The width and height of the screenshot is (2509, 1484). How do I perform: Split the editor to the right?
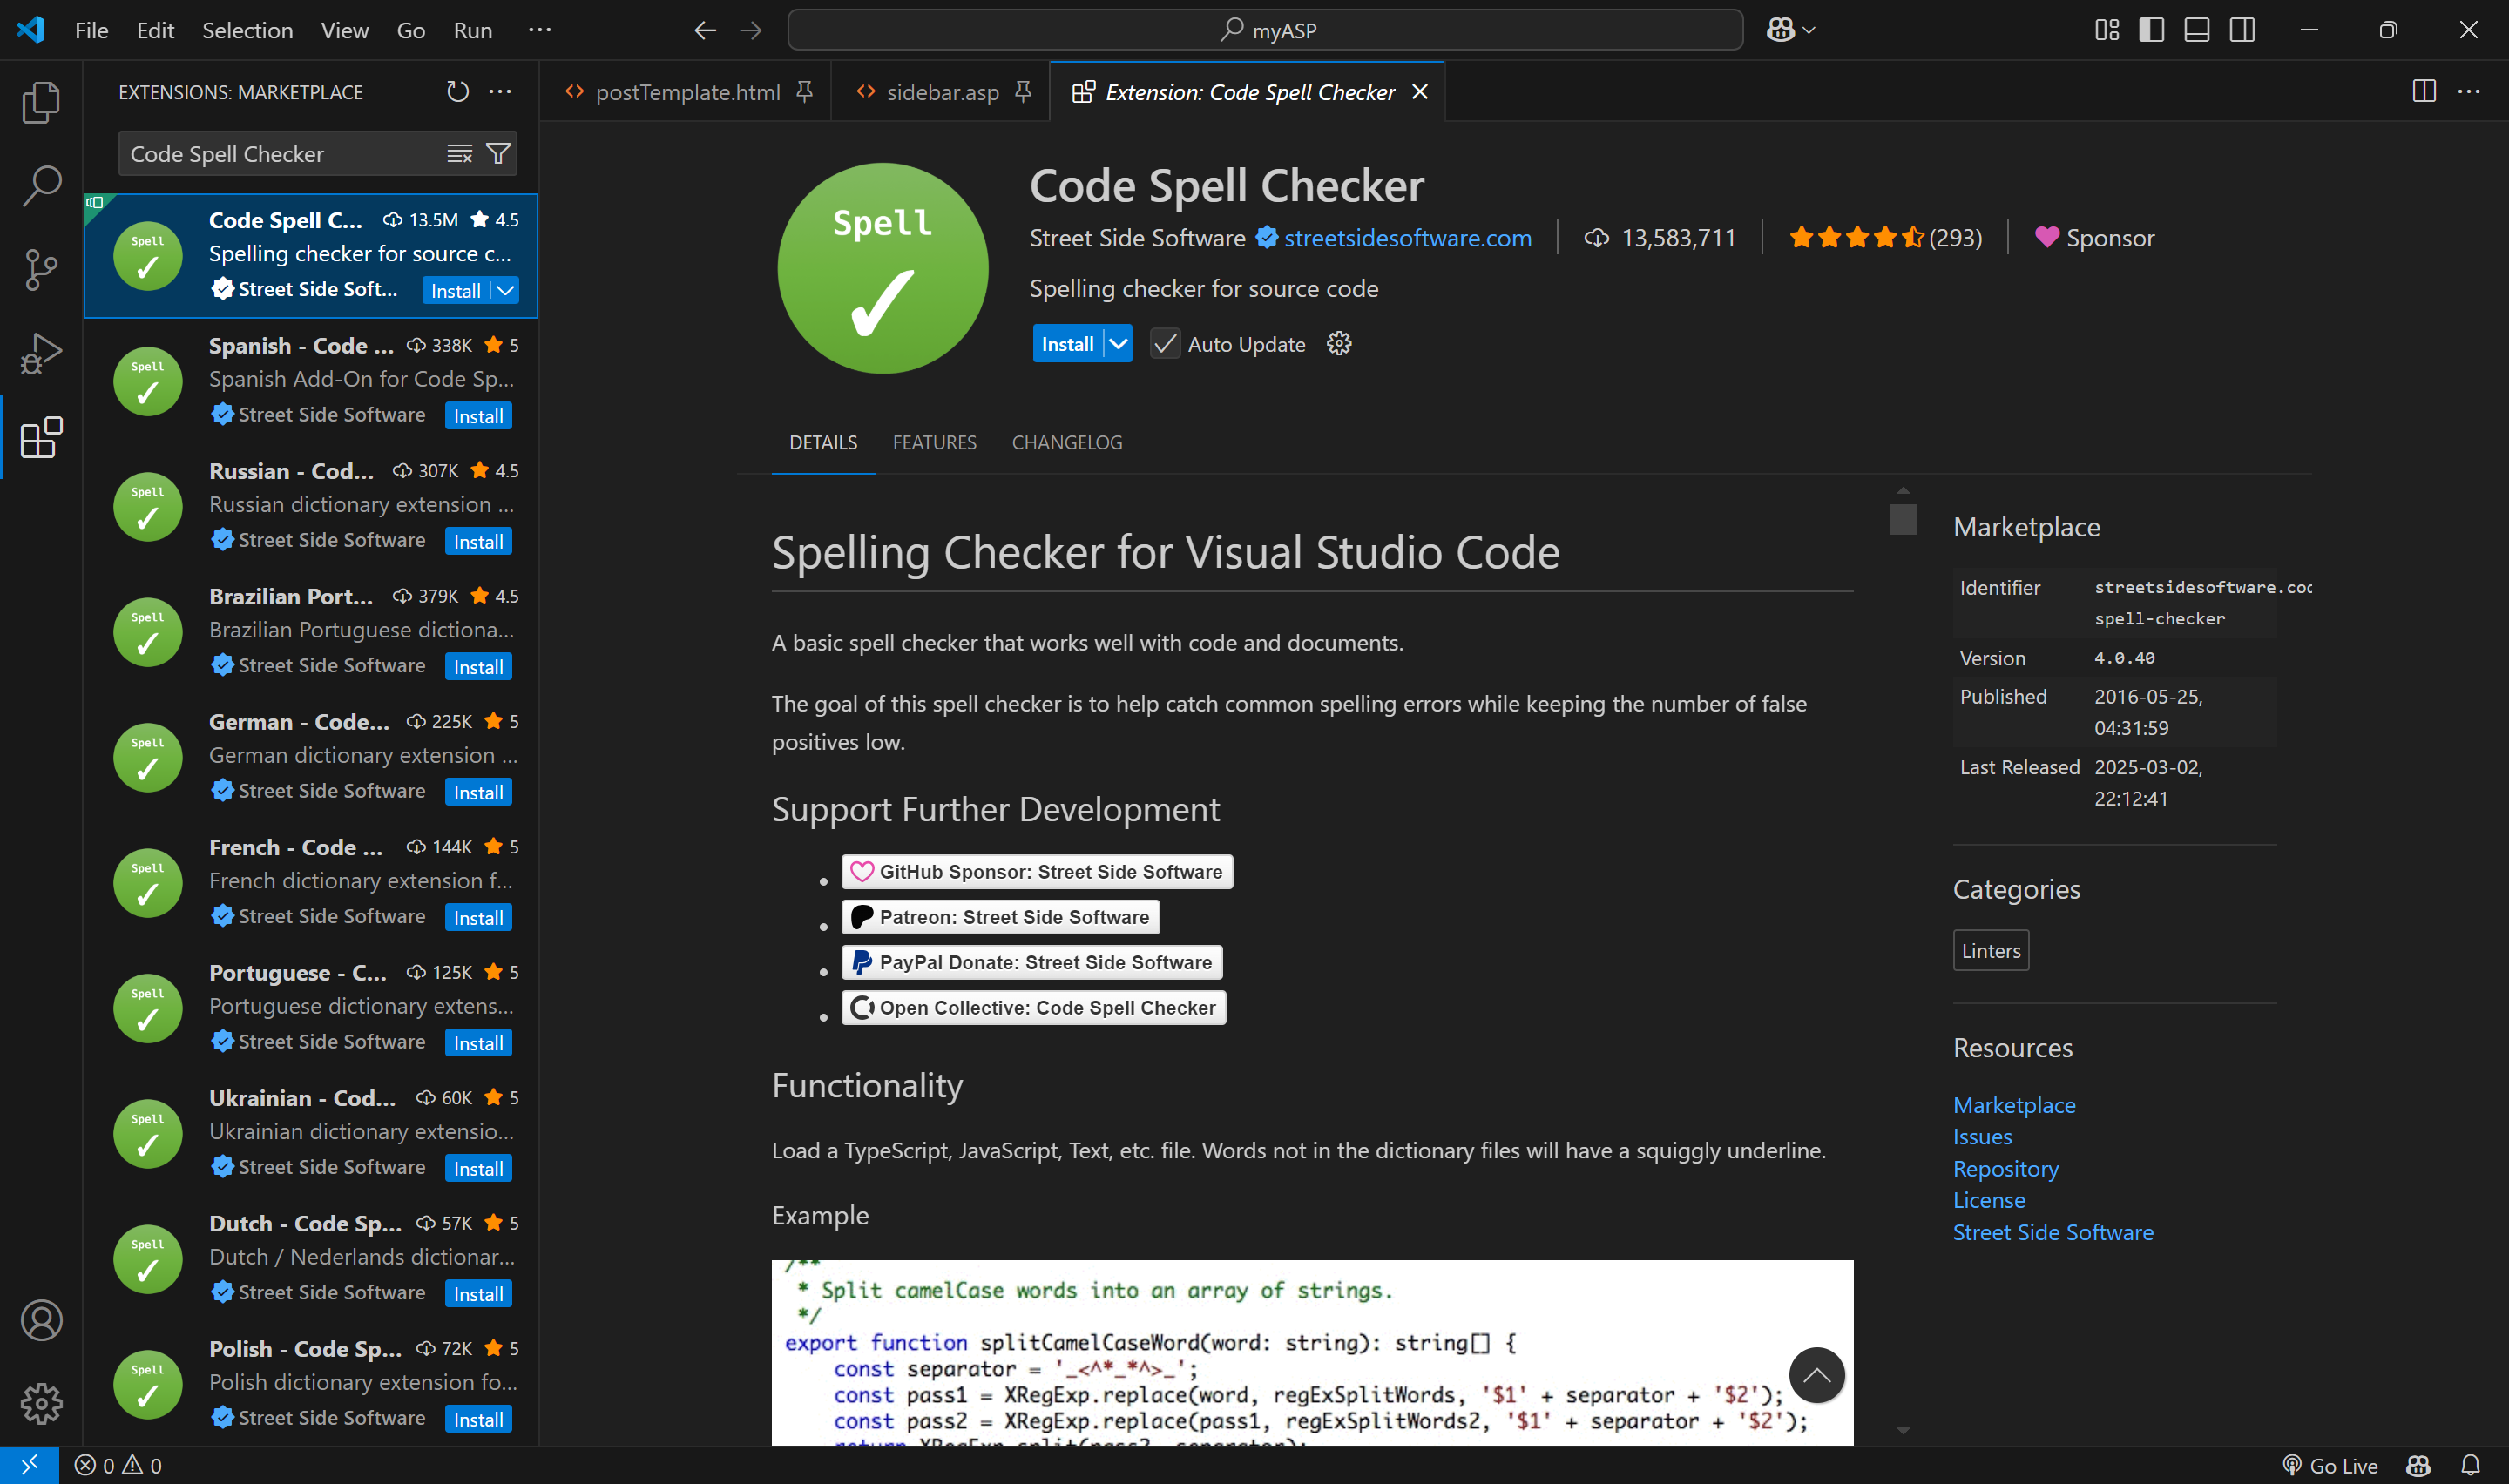click(2424, 91)
